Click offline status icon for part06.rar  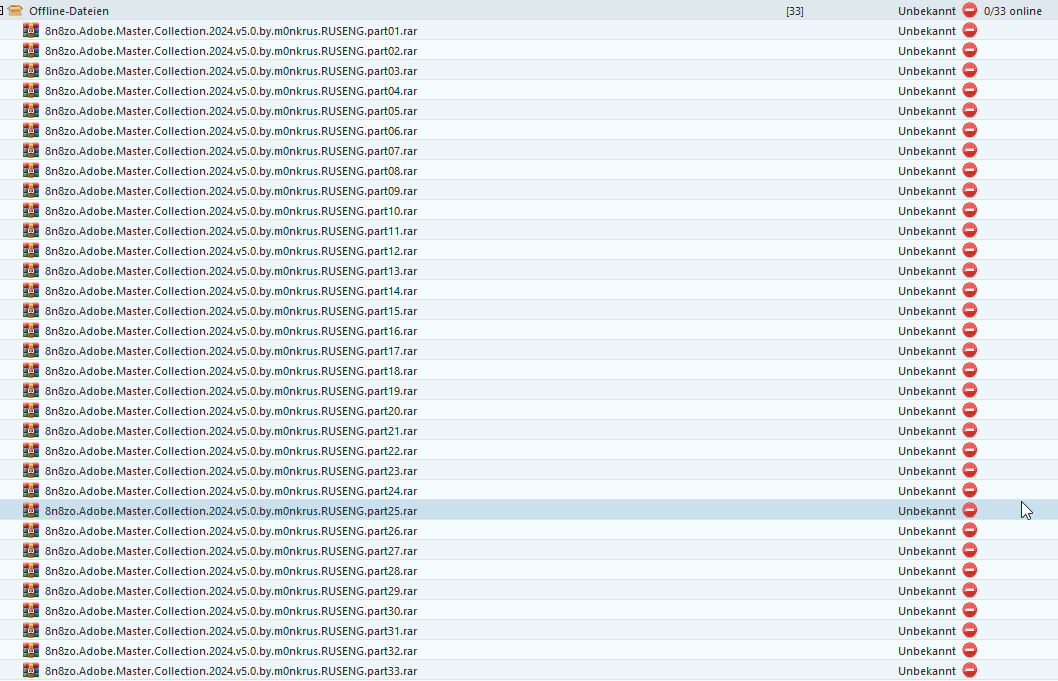coord(970,130)
